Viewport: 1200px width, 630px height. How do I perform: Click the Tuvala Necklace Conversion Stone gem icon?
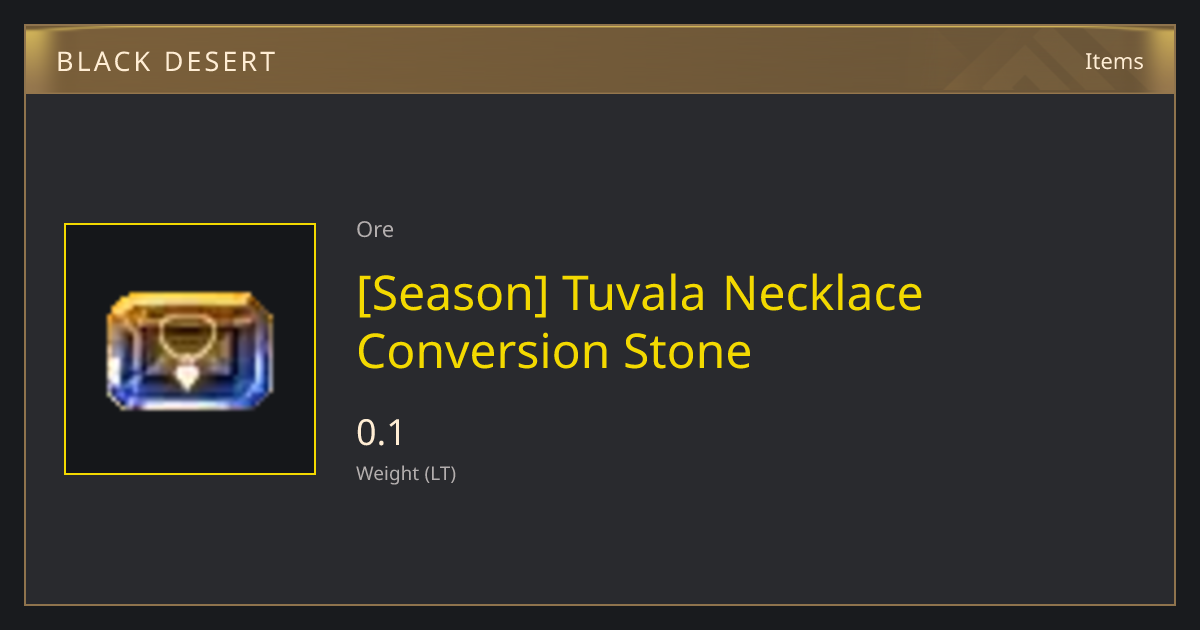(x=190, y=350)
